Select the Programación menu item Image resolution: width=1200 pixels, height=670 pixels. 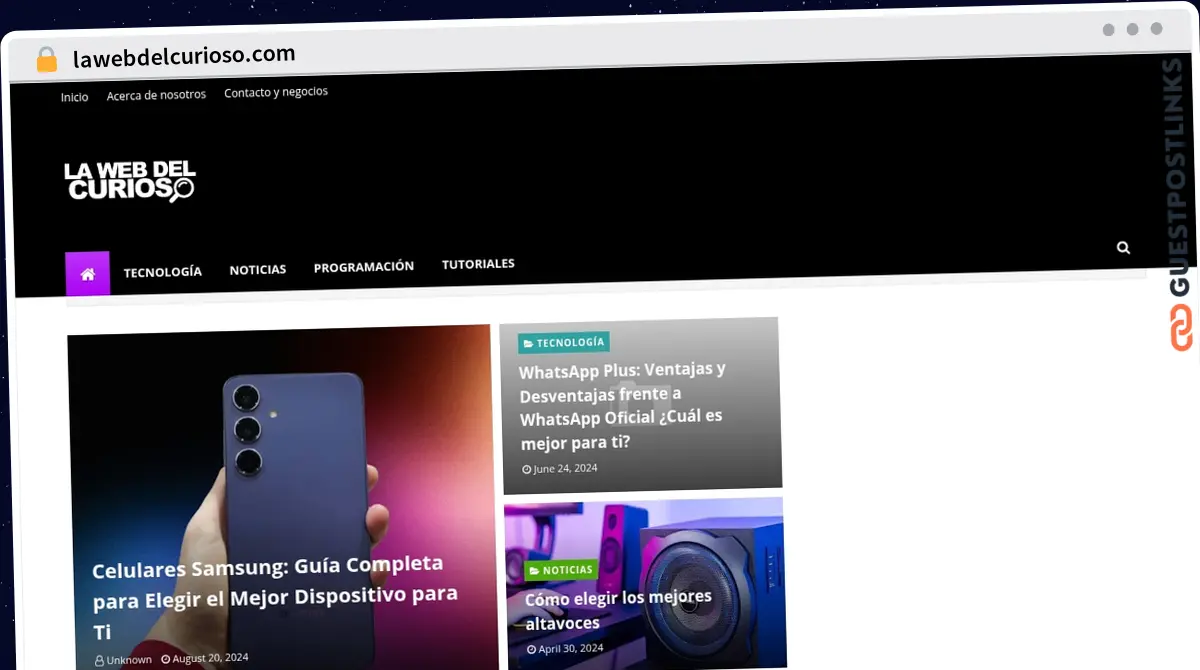click(x=364, y=267)
